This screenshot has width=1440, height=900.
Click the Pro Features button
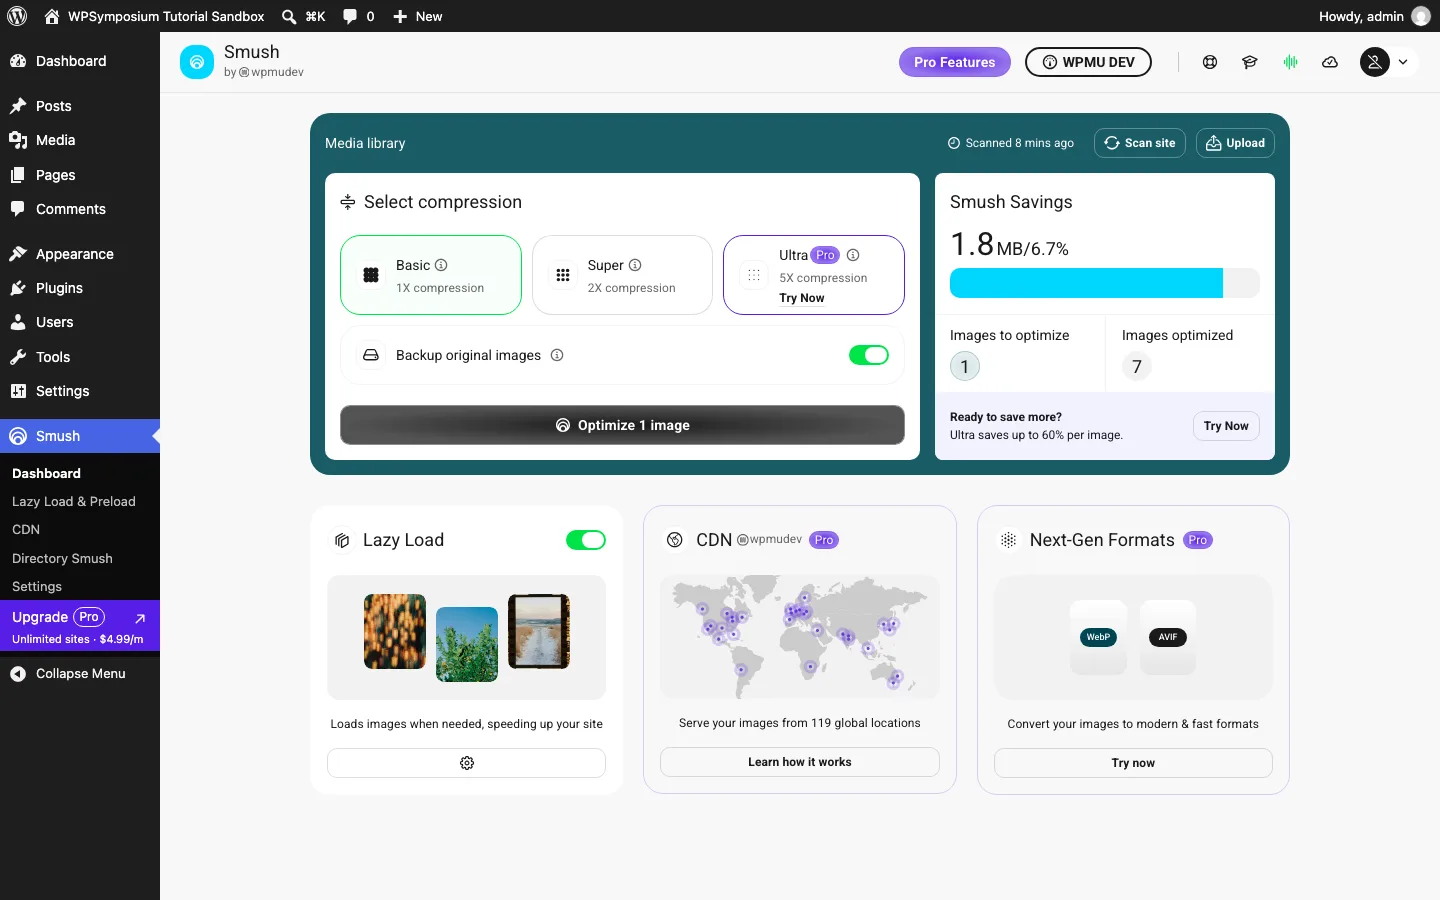(x=955, y=62)
